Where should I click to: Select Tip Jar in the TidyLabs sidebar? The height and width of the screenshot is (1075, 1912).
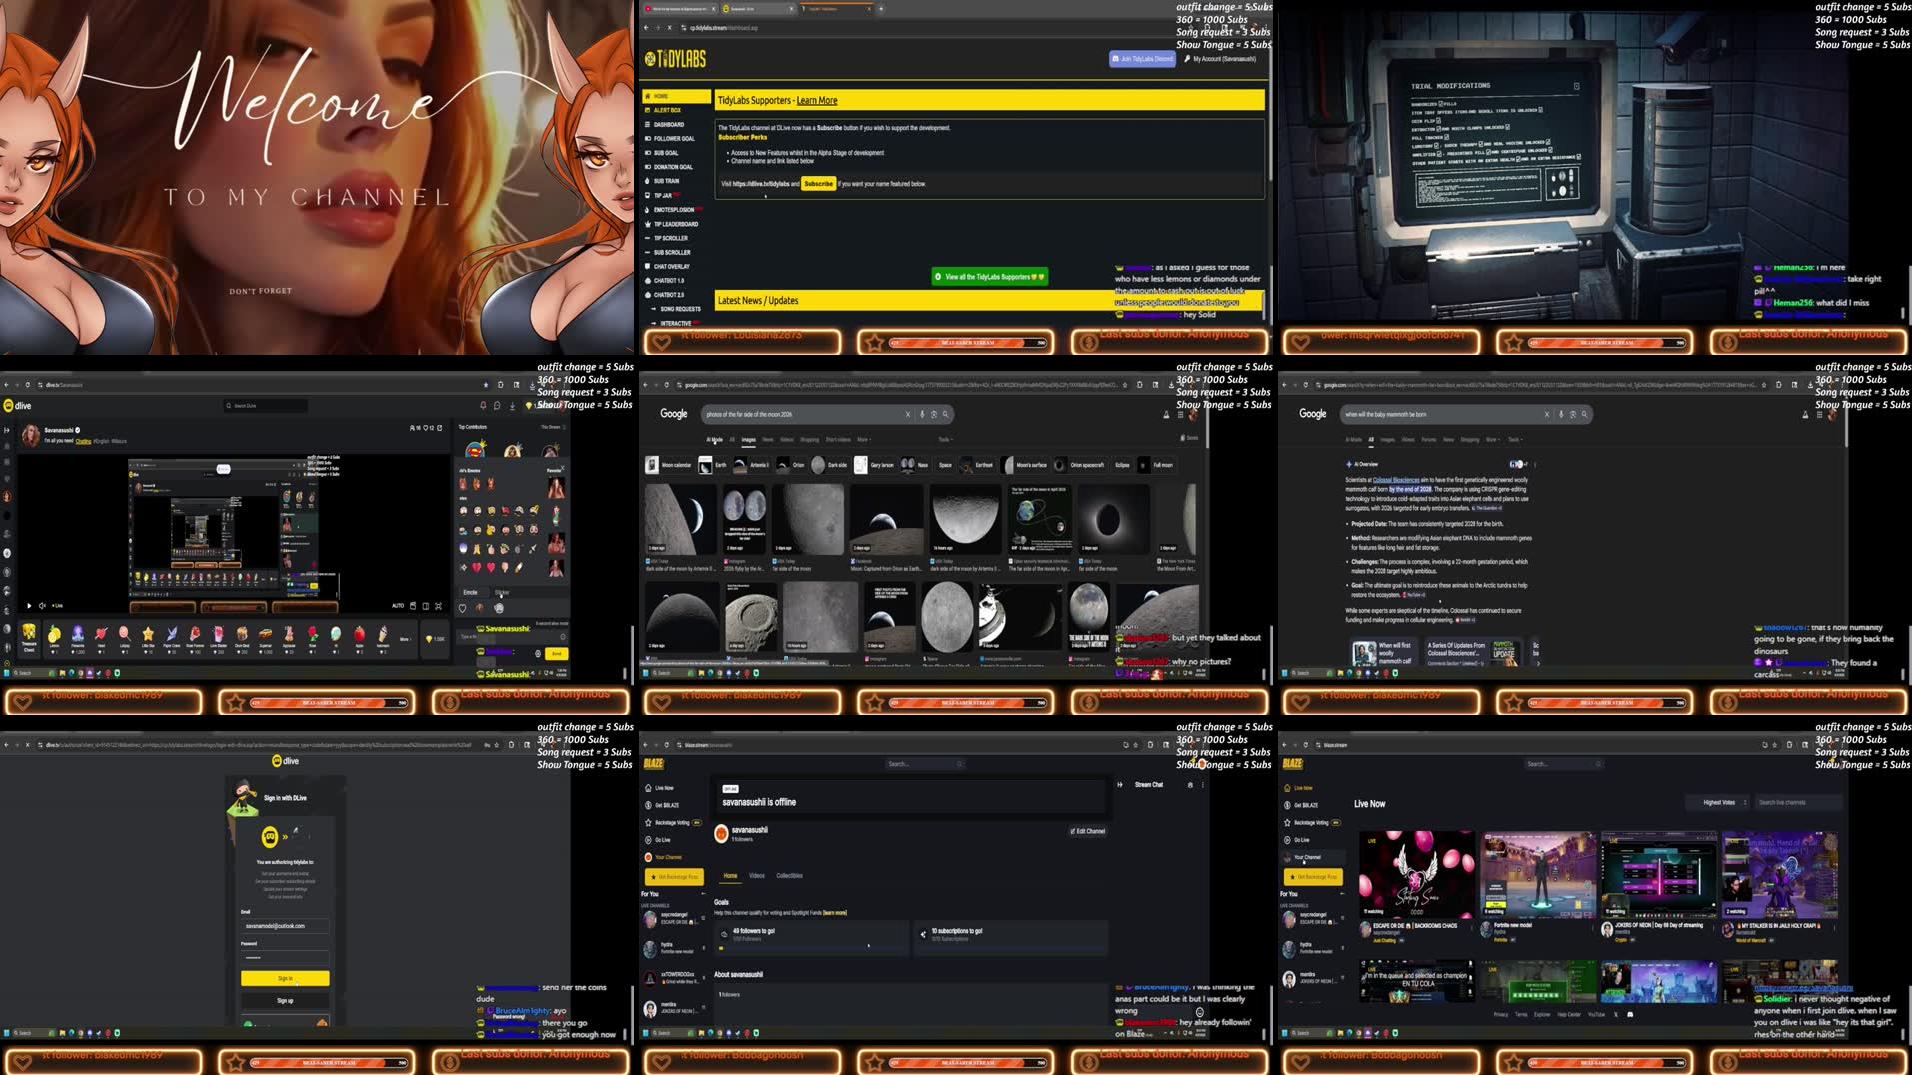[x=663, y=194]
